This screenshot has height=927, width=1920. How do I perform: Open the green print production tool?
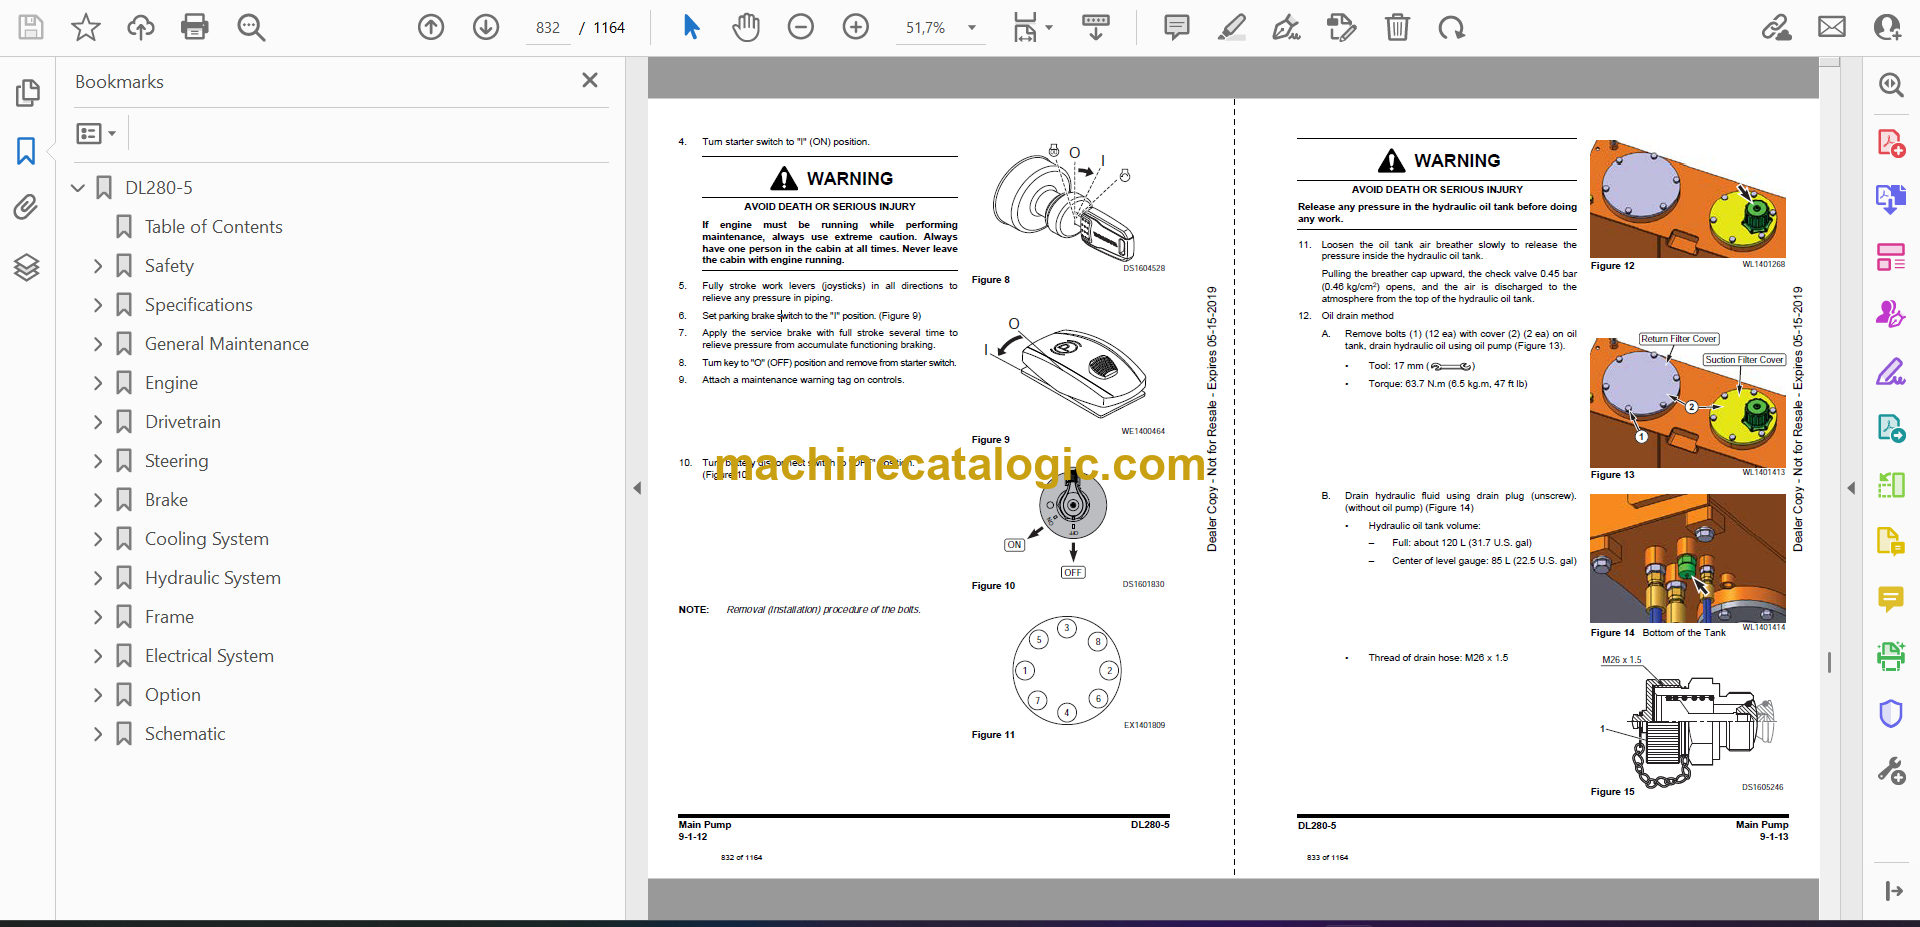(1891, 656)
